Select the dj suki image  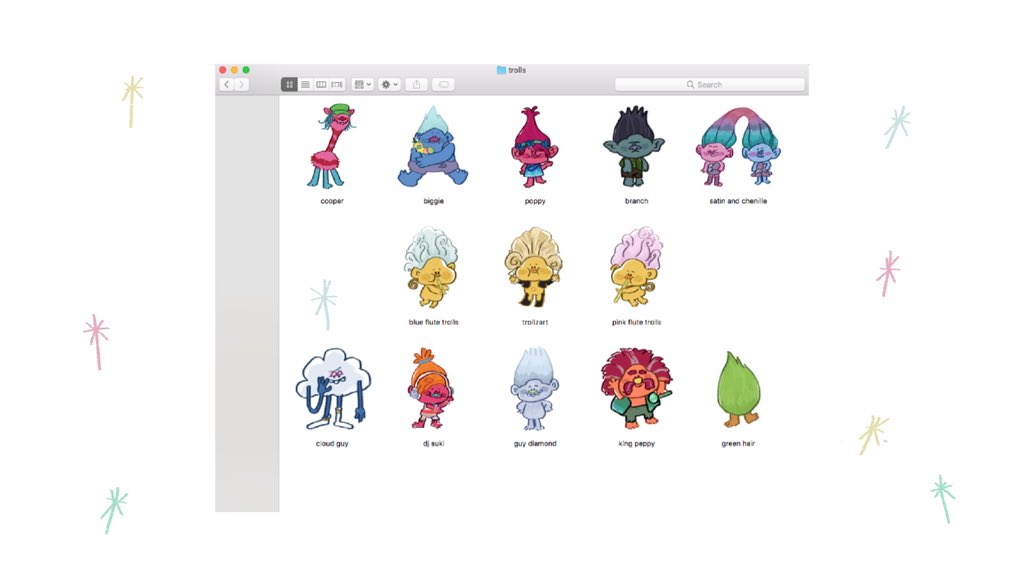pyautogui.click(x=432, y=389)
